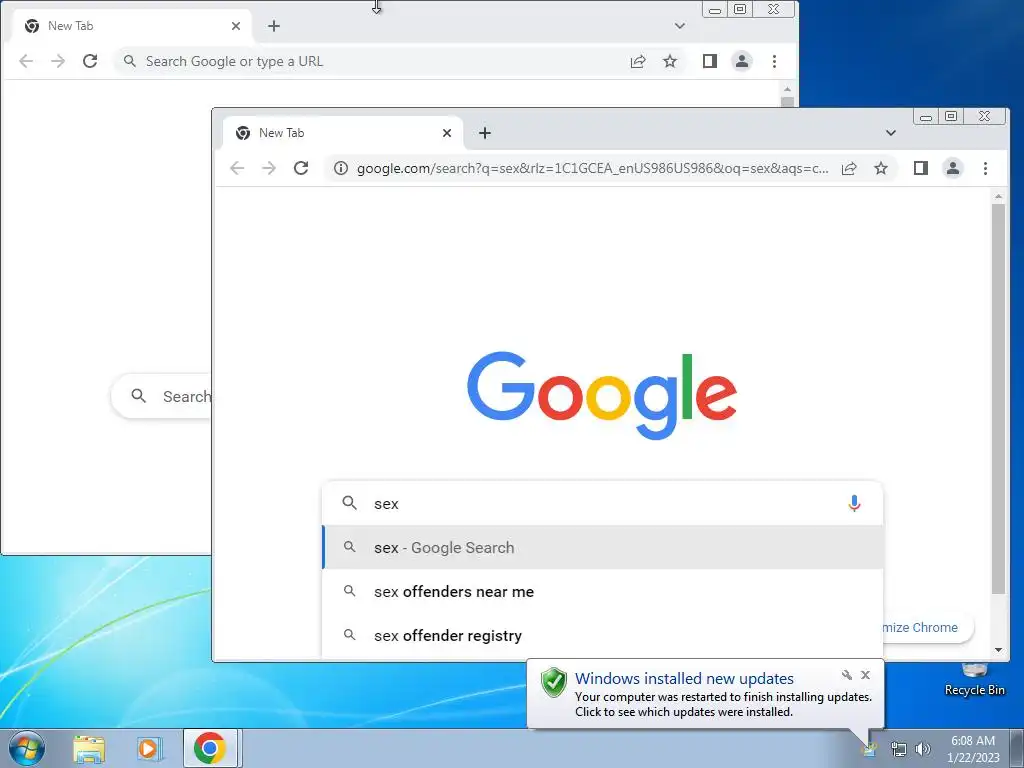This screenshot has width=1024, height=768.
Task: Go back in the front Chrome window
Action: pyautogui.click(x=237, y=168)
